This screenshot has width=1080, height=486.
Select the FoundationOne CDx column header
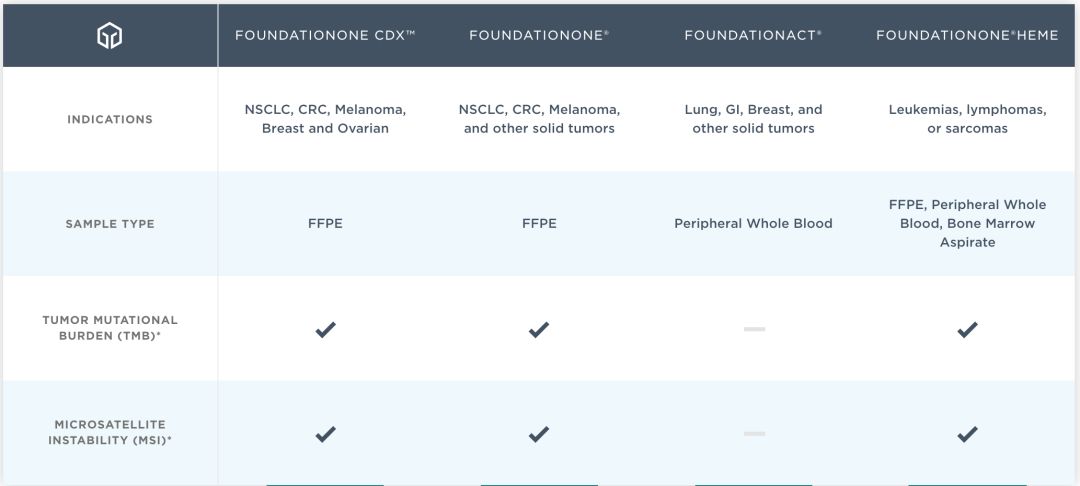tap(325, 35)
